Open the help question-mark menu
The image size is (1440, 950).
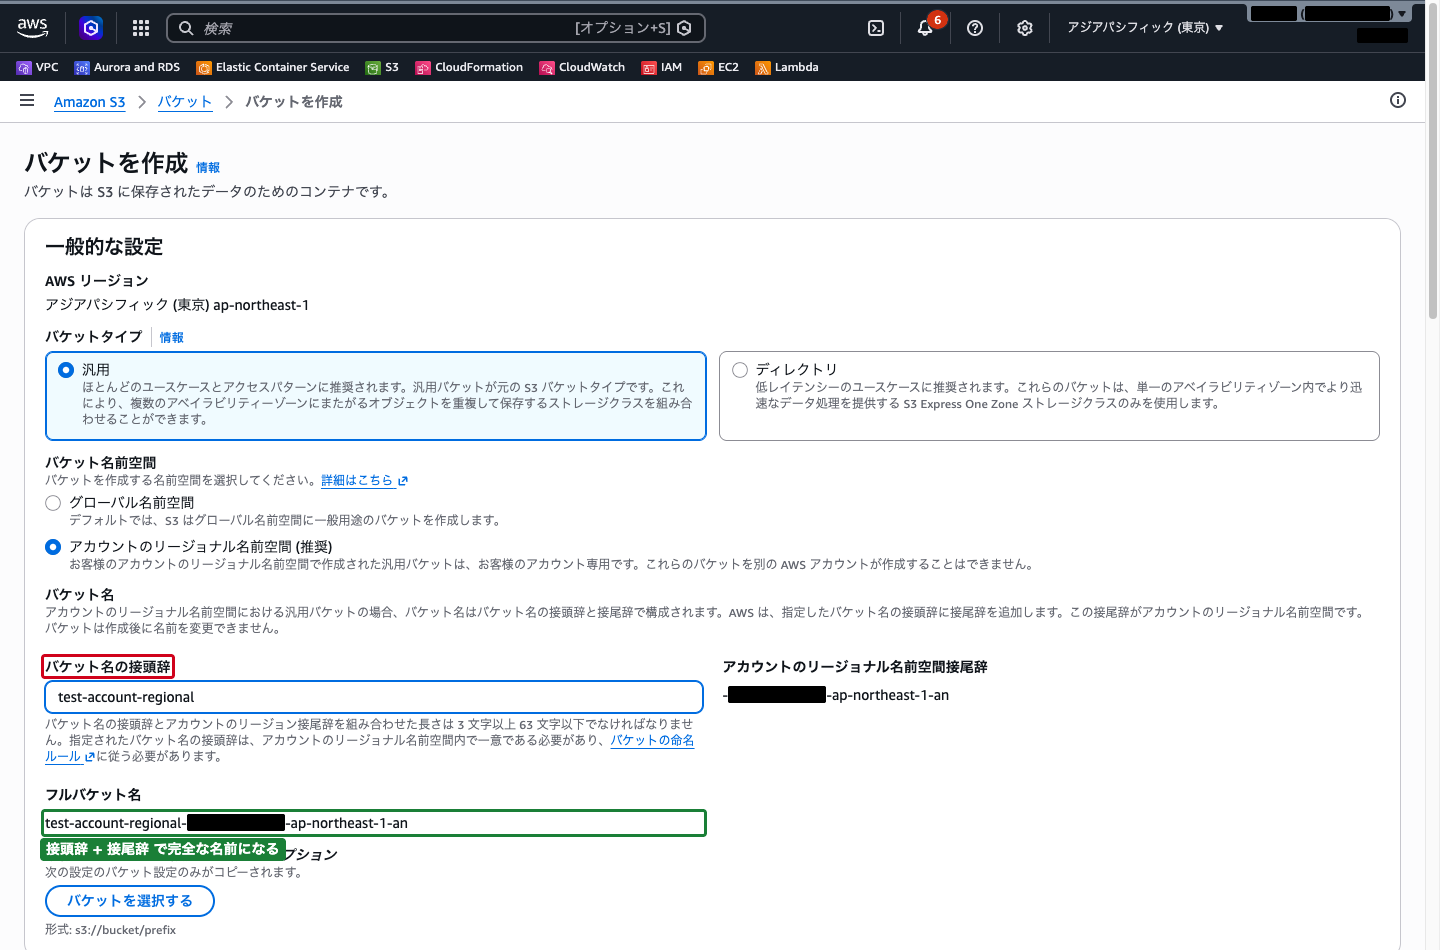[x=975, y=28]
